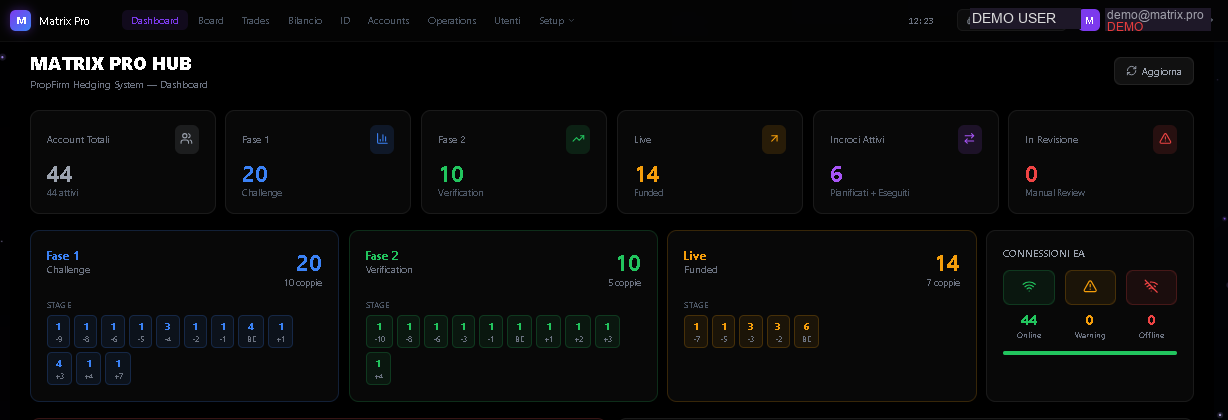1228x420 pixels.
Task: Click the warning triangle icon on In Revisione
Action: [1165, 139]
